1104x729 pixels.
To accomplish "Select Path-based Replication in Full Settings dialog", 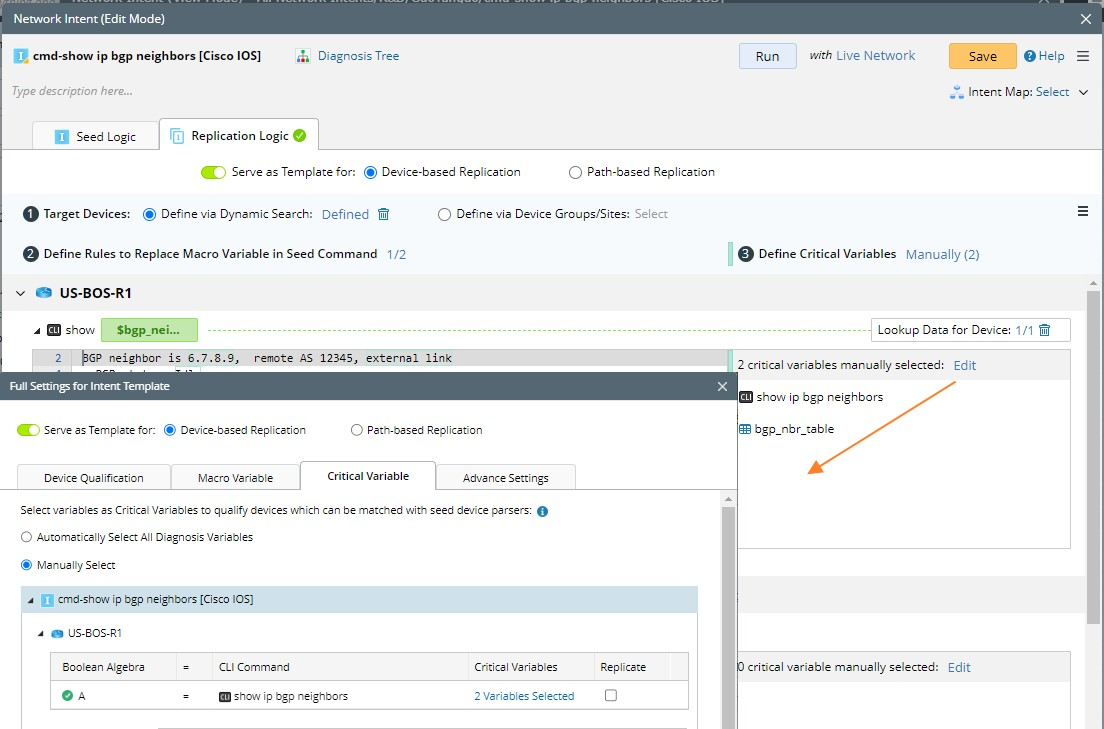I will point(356,430).
